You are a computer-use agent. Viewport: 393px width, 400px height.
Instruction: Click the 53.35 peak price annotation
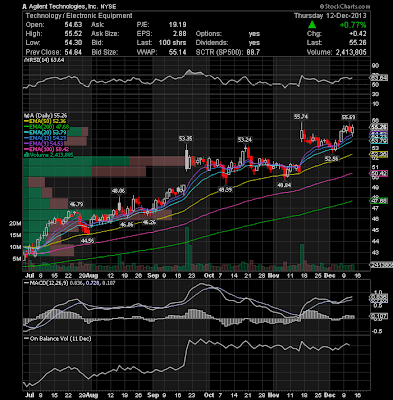point(186,139)
